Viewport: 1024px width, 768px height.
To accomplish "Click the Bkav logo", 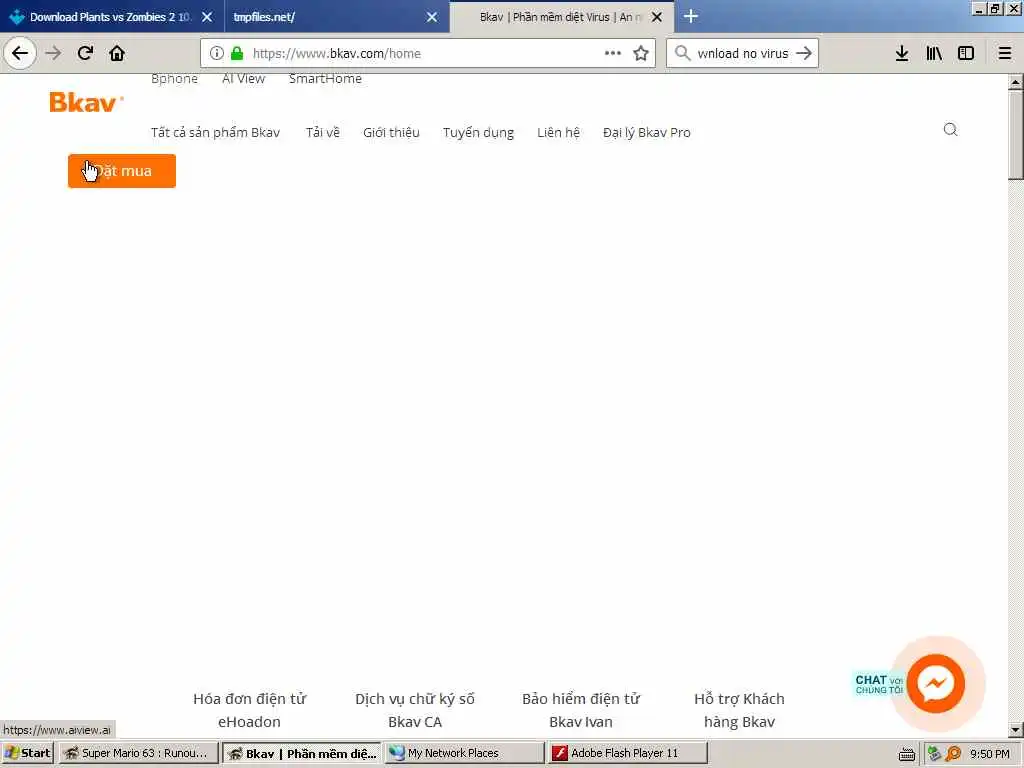I will pyautogui.click(x=86, y=102).
